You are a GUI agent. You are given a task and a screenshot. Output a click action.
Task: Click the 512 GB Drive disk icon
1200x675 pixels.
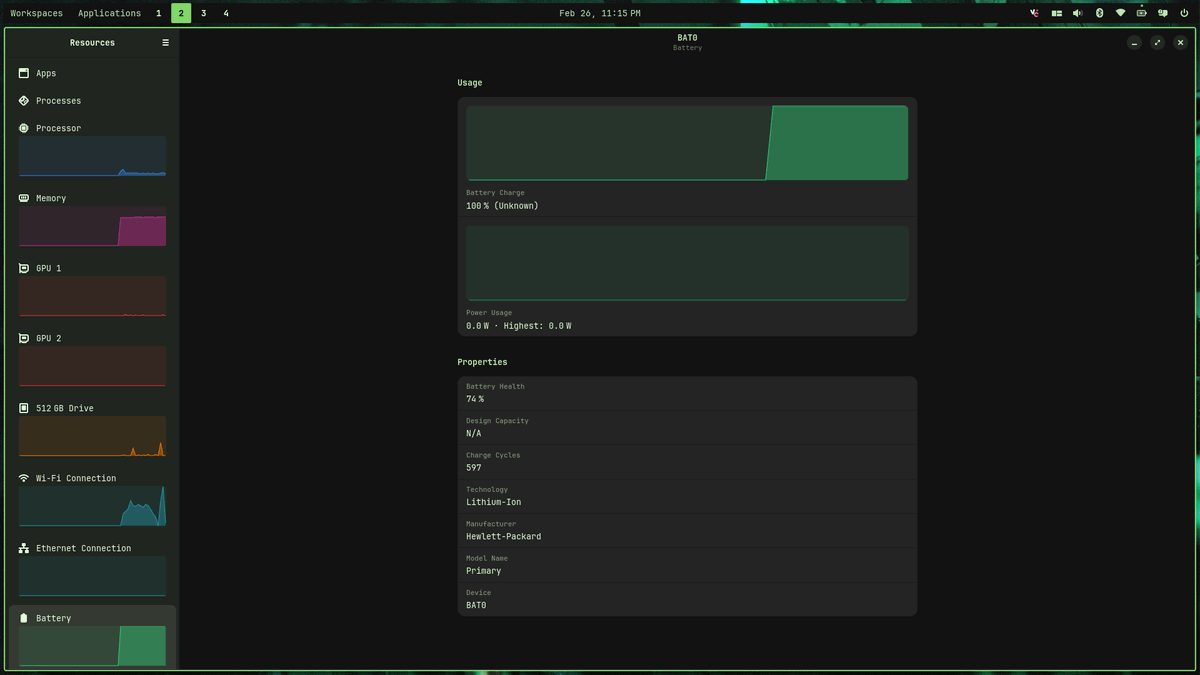click(x=24, y=408)
